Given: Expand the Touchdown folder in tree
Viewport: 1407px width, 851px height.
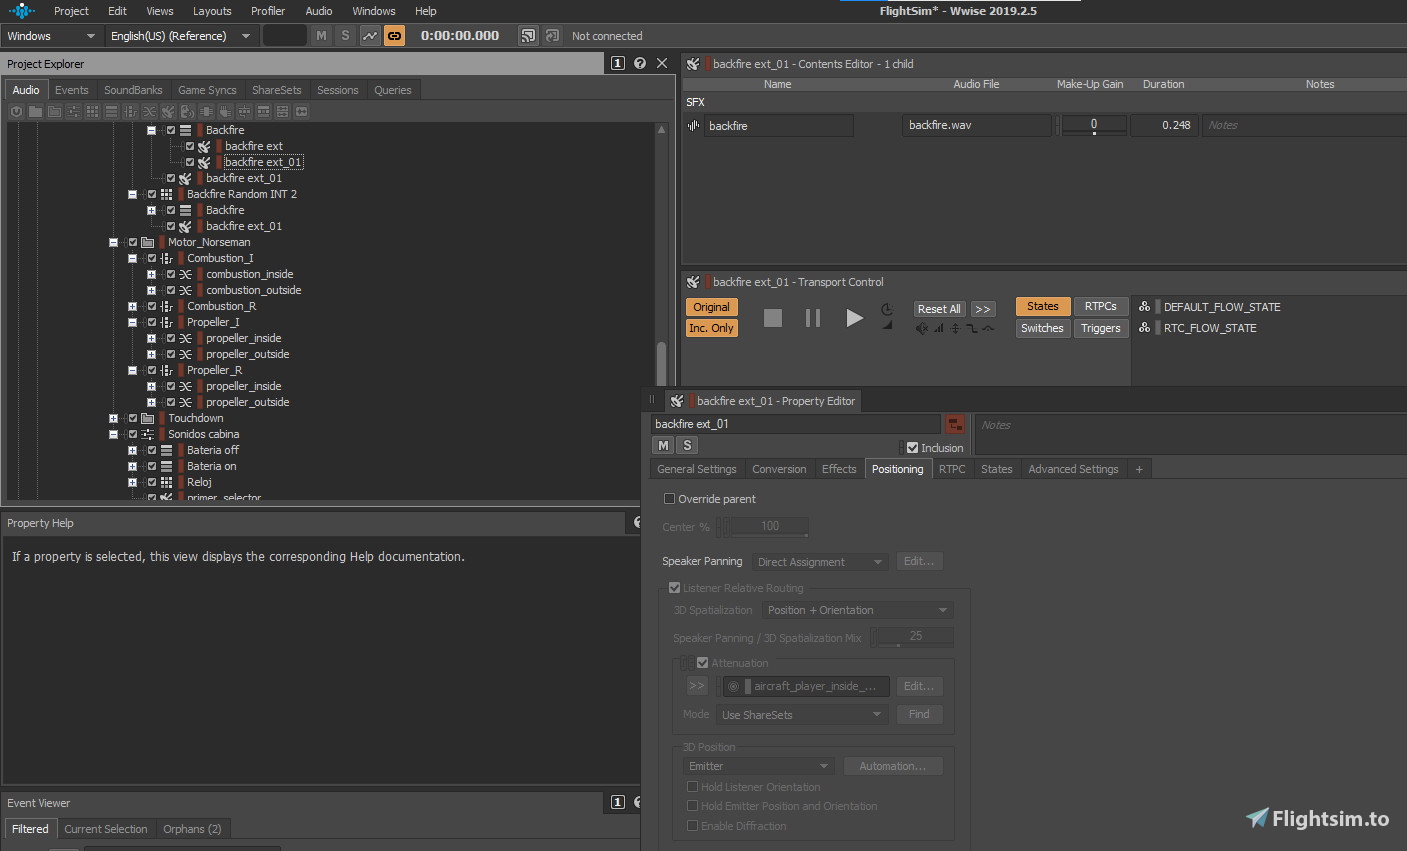Looking at the screenshot, I should pyautogui.click(x=113, y=418).
